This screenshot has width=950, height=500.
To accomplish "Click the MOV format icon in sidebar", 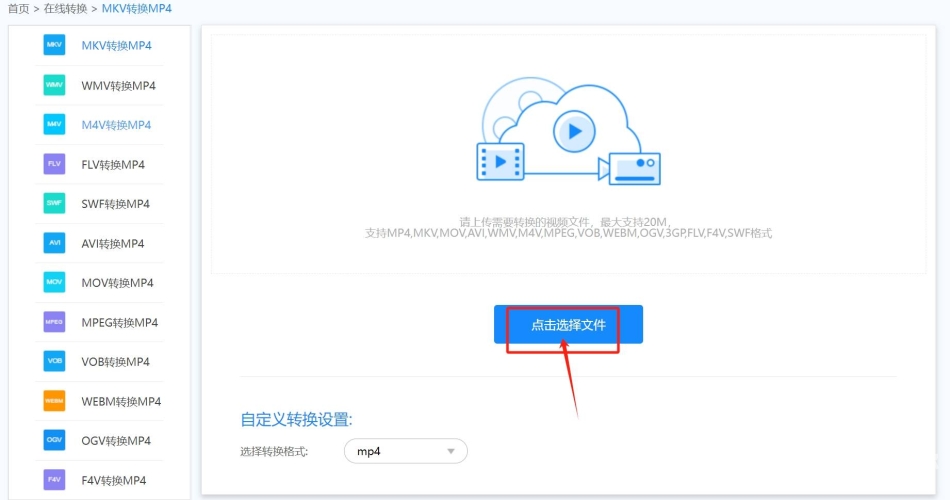I will (x=54, y=282).
